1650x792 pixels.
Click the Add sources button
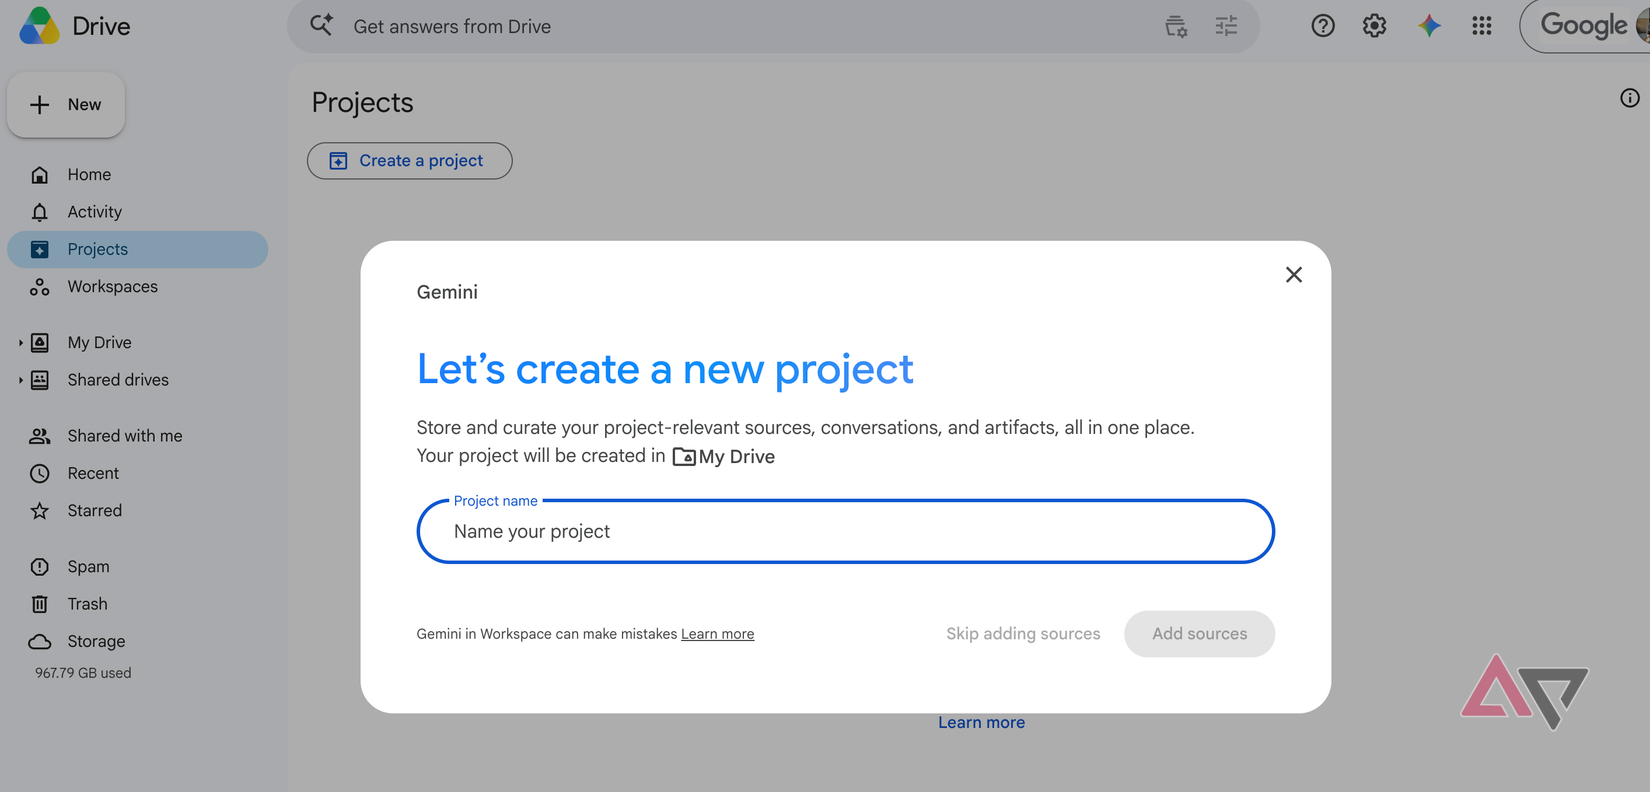click(1199, 634)
